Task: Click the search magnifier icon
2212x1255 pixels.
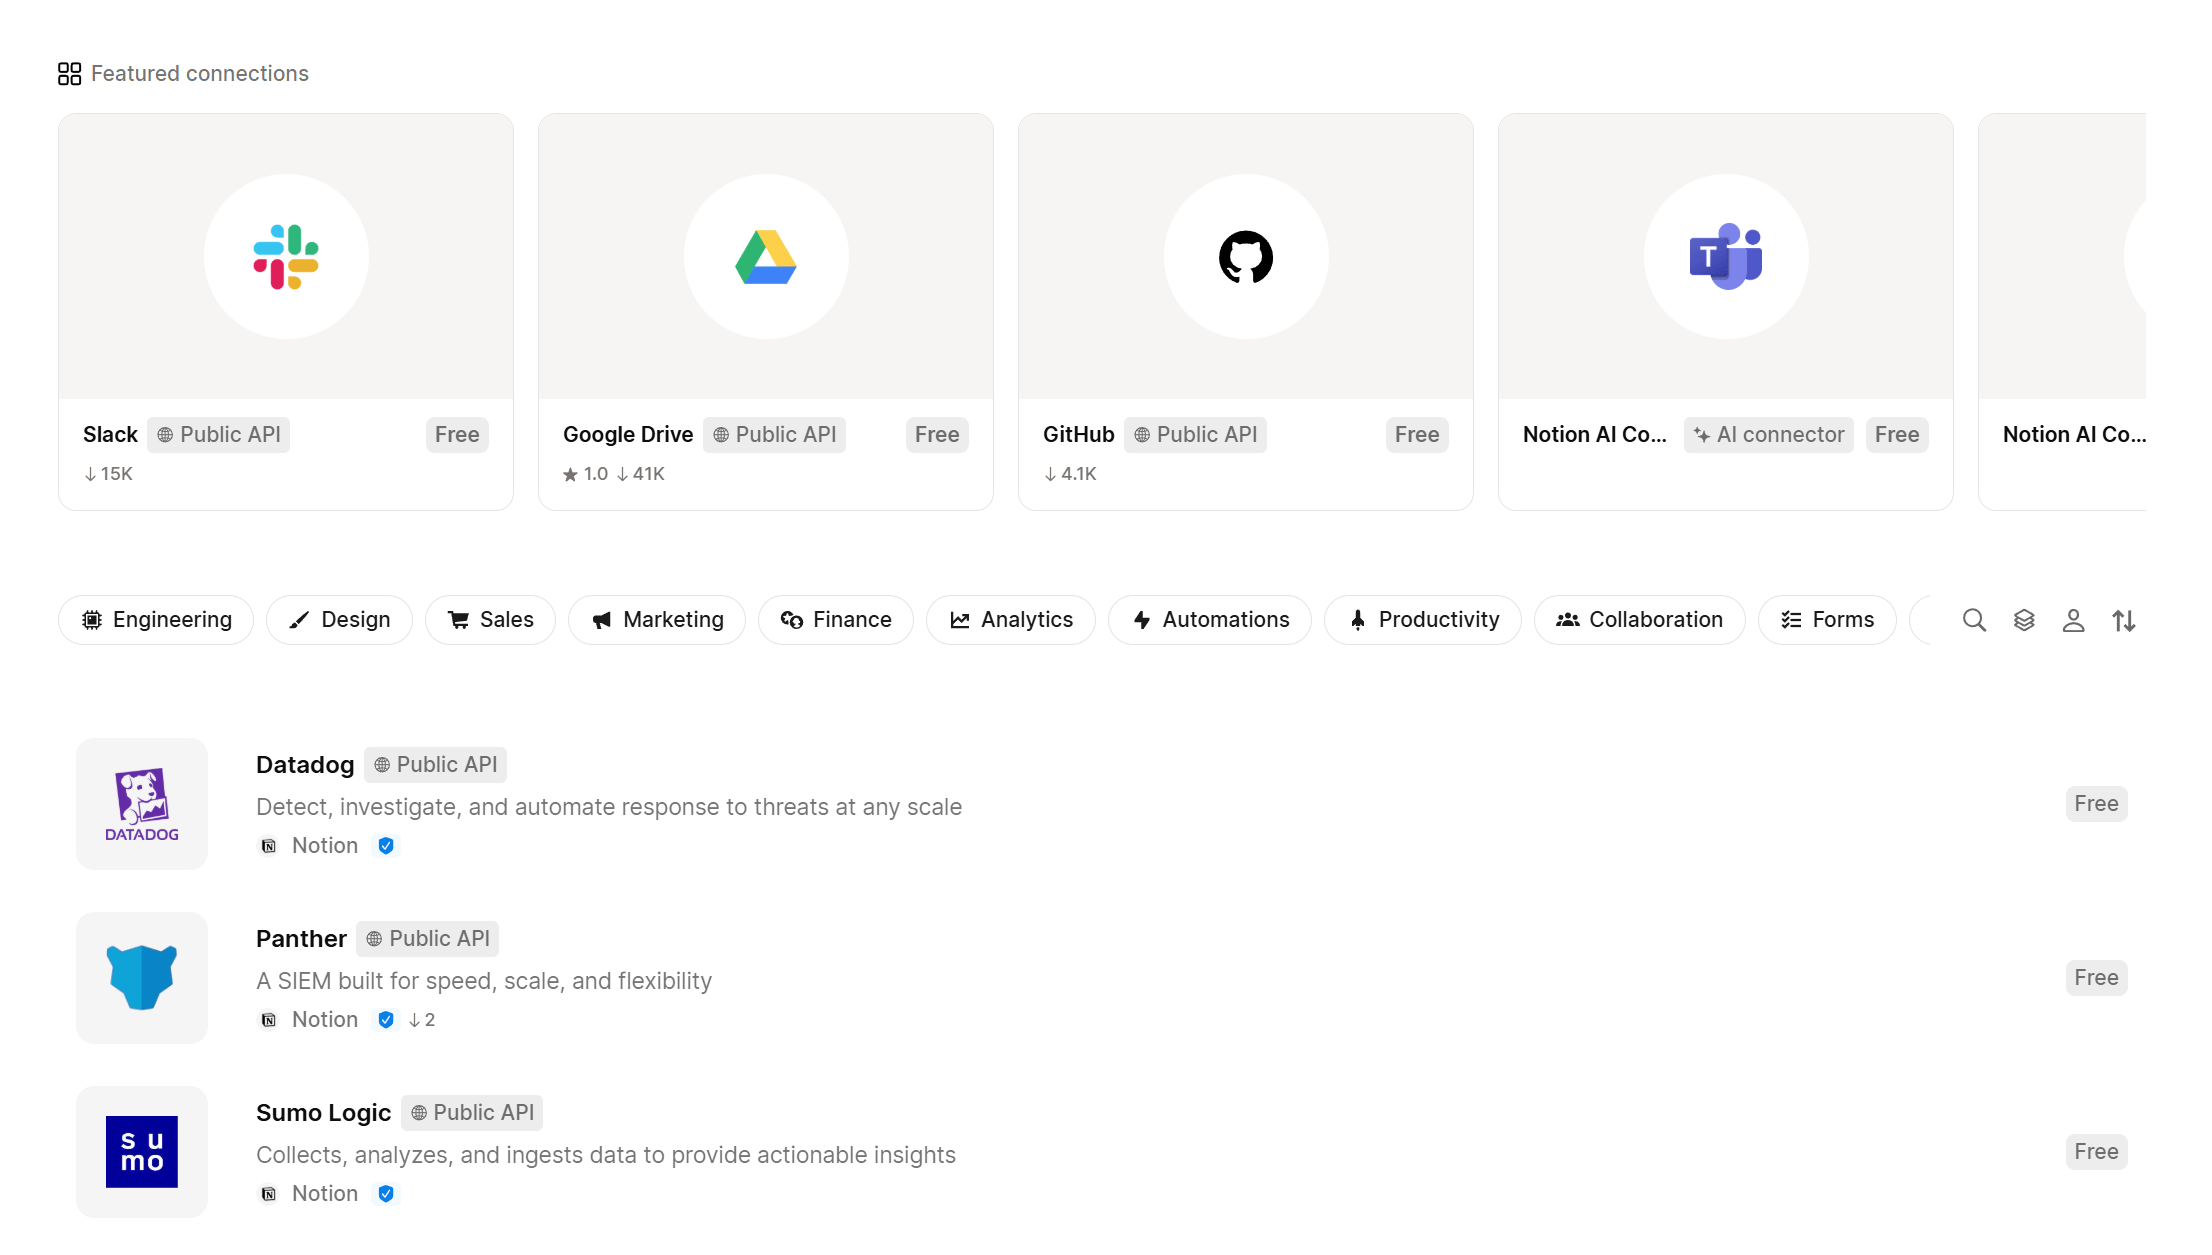Action: tap(1974, 620)
